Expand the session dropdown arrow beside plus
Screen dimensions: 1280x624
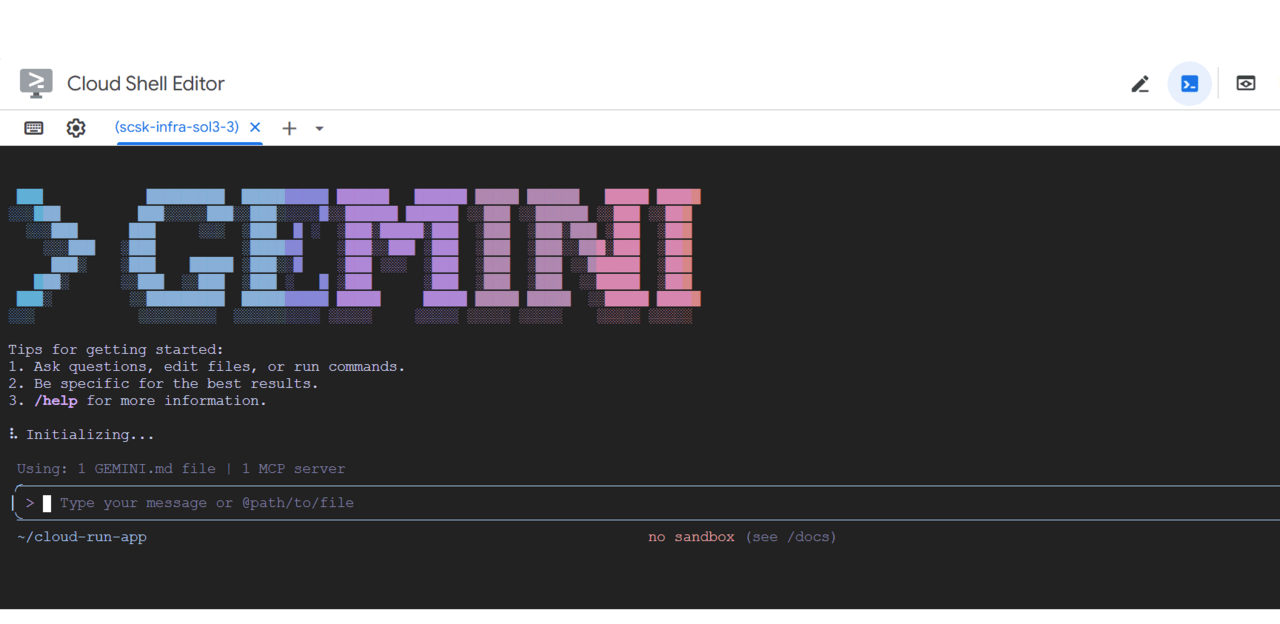[x=319, y=128]
